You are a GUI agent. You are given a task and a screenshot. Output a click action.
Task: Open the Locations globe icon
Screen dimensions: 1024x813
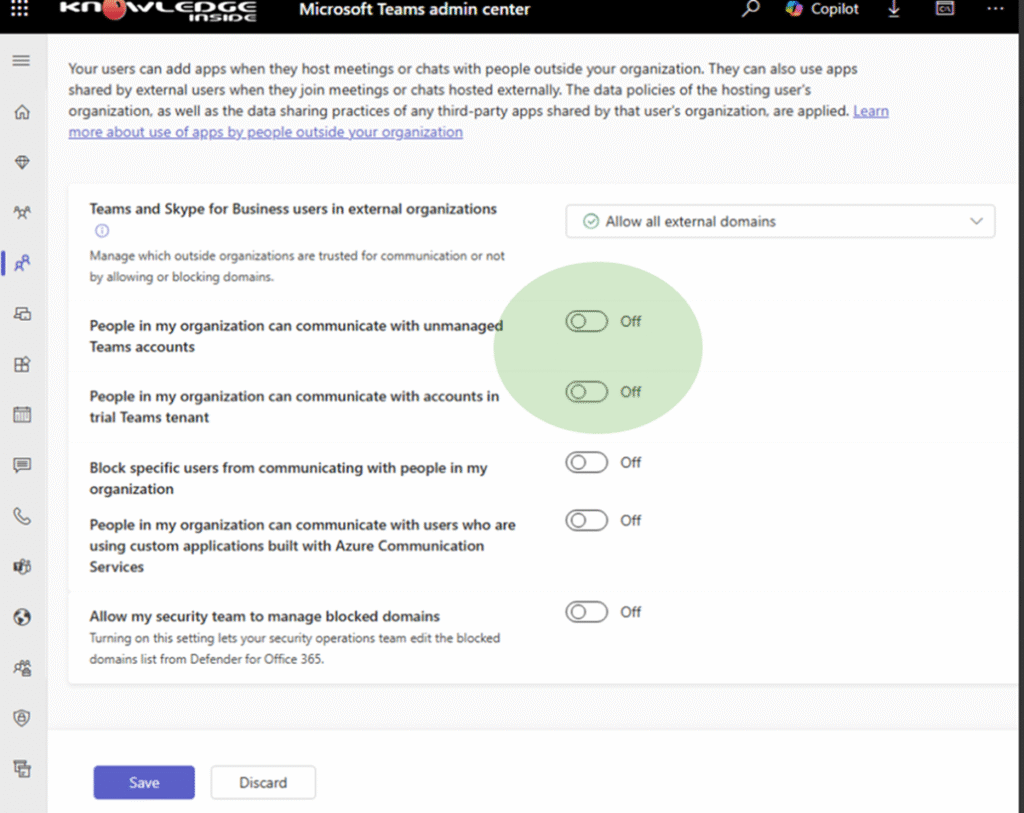tap(21, 618)
